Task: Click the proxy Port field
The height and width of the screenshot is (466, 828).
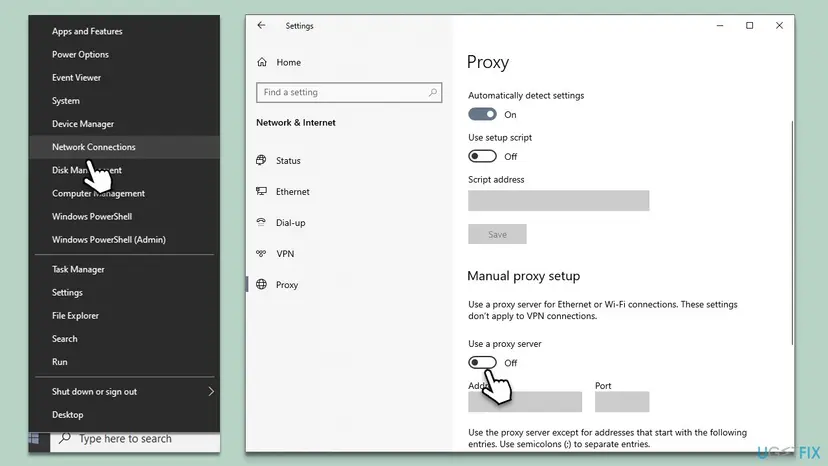Action: coord(622,402)
